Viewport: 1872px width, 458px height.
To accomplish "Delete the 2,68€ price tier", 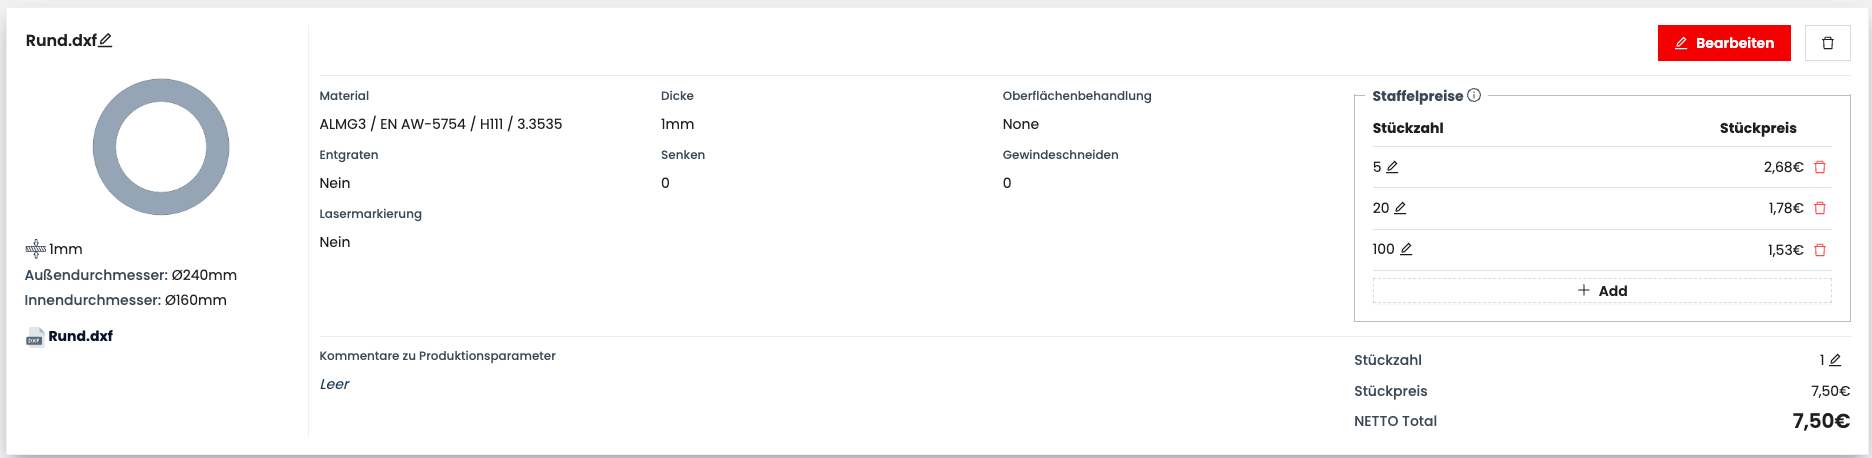I will (x=1820, y=167).
